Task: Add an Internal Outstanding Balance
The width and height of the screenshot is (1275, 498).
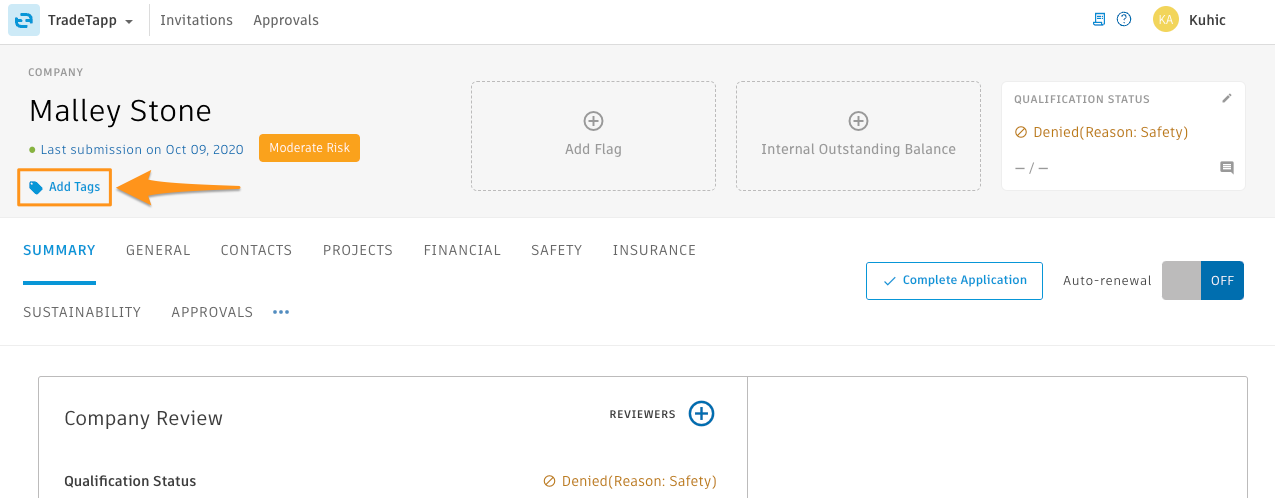Action: (858, 136)
